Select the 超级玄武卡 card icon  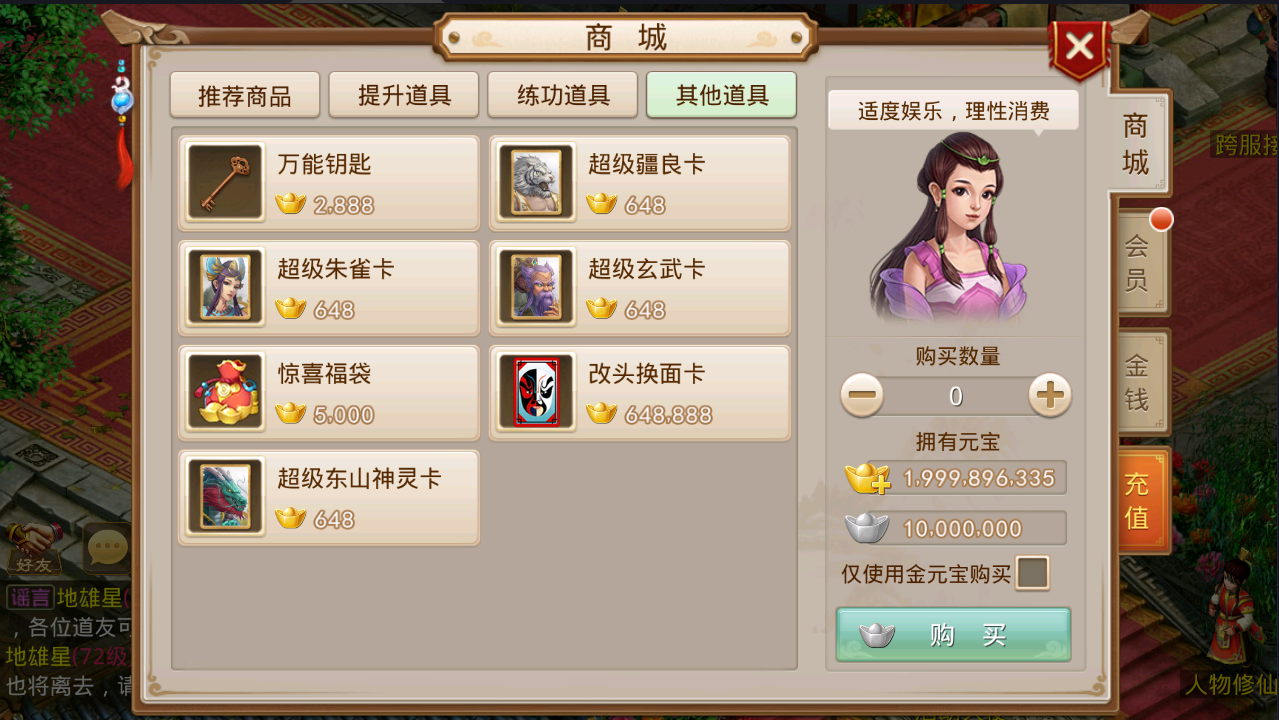coord(536,288)
